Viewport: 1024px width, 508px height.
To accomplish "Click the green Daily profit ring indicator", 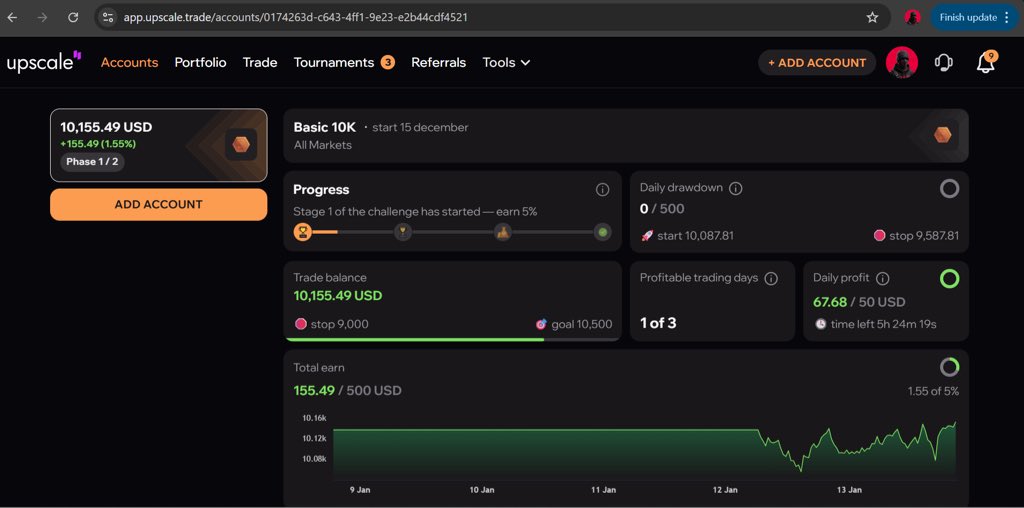I will tap(950, 279).
